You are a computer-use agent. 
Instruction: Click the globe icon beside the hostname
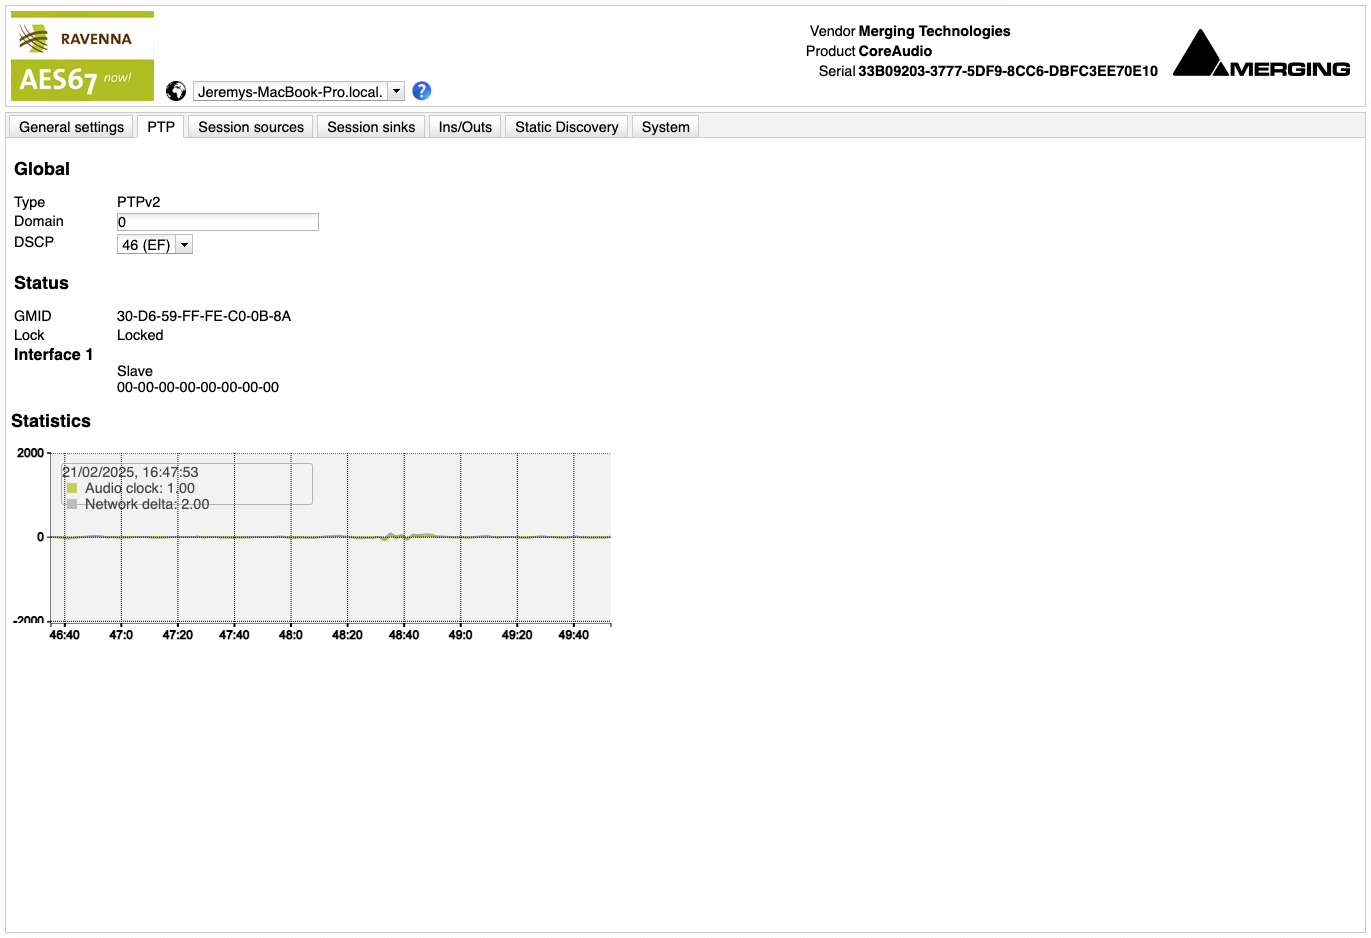[x=176, y=91]
